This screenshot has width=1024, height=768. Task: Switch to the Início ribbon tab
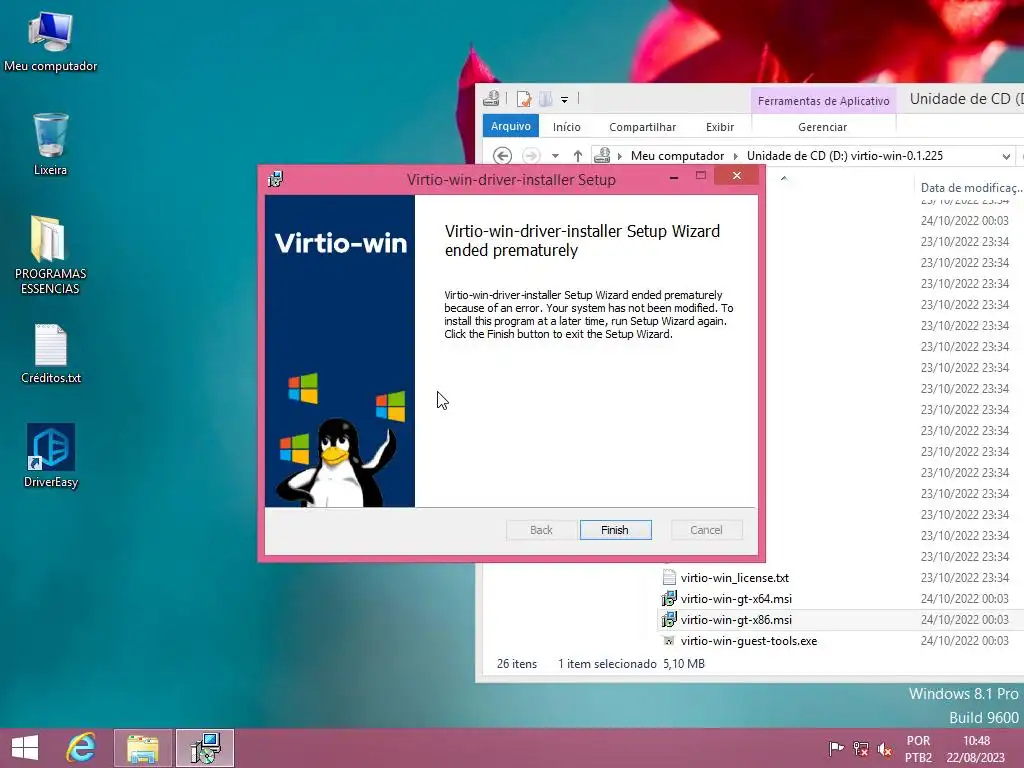tap(566, 127)
